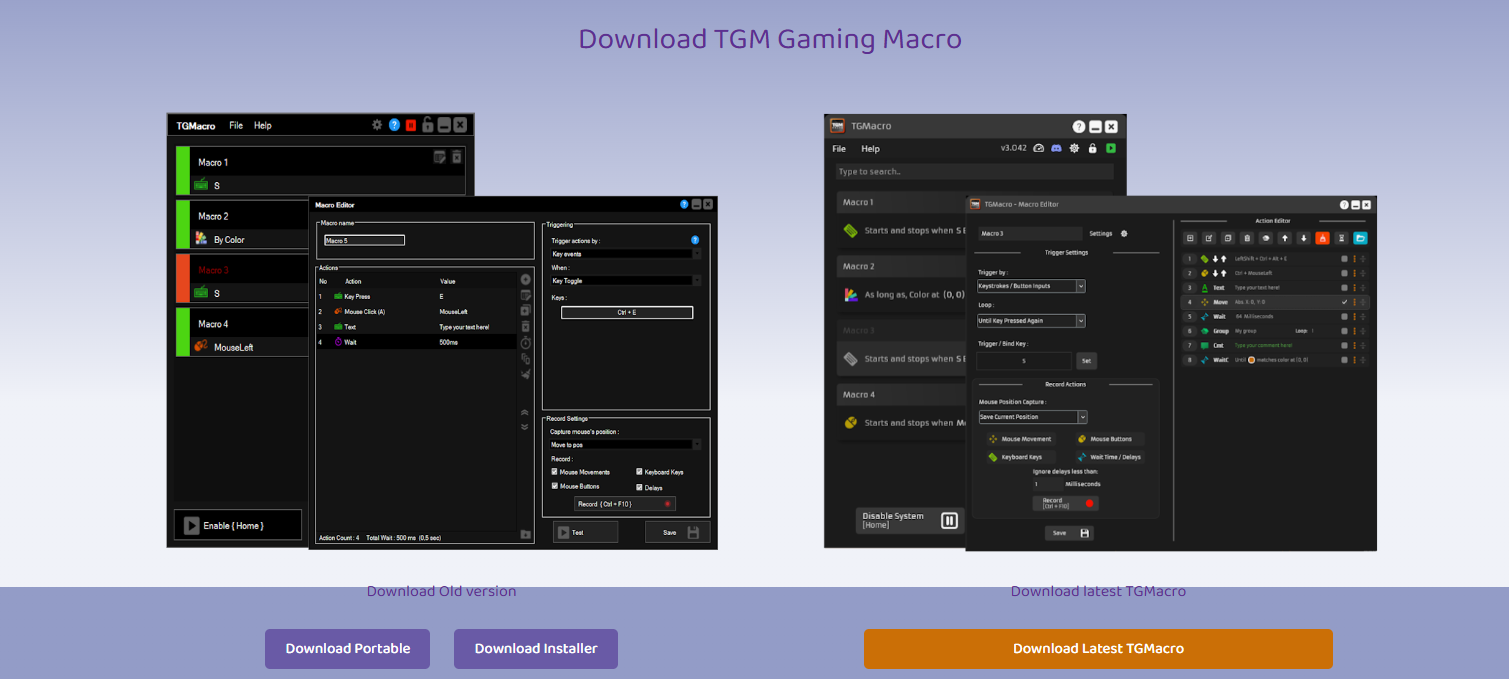Open File menu in old TGMacro window

click(236, 125)
